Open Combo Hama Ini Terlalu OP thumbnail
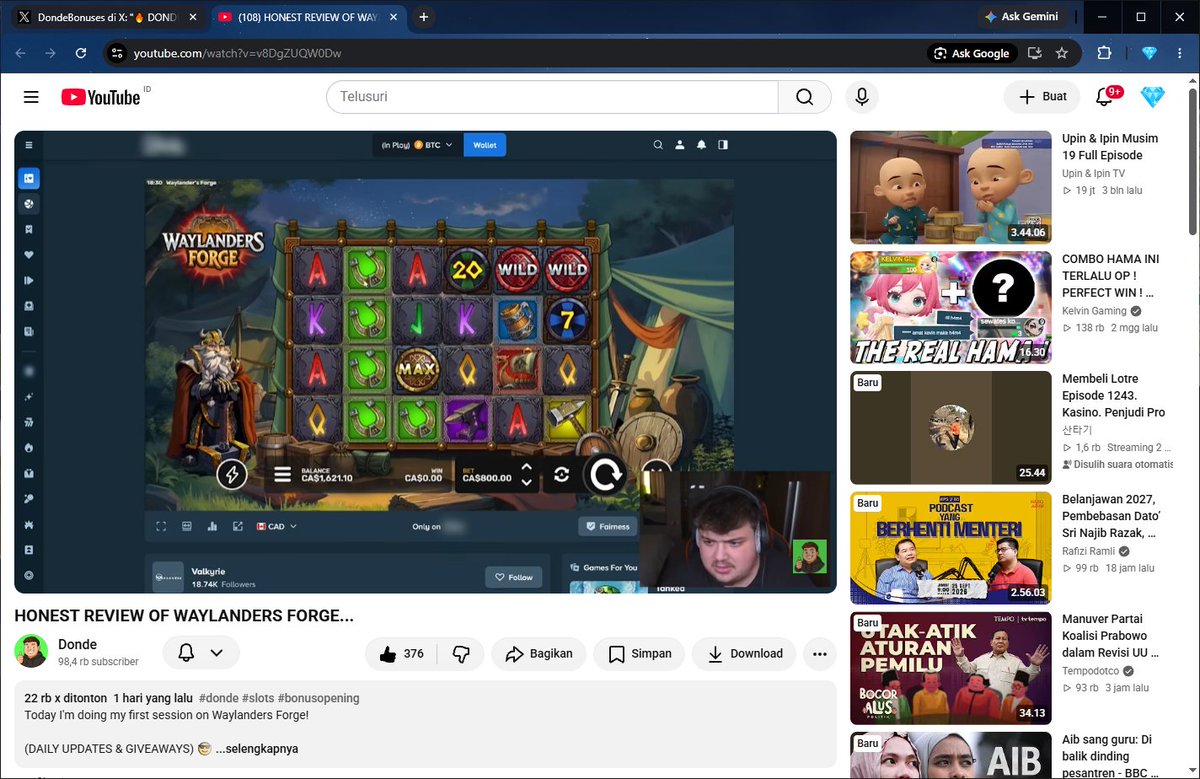 click(x=951, y=308)
